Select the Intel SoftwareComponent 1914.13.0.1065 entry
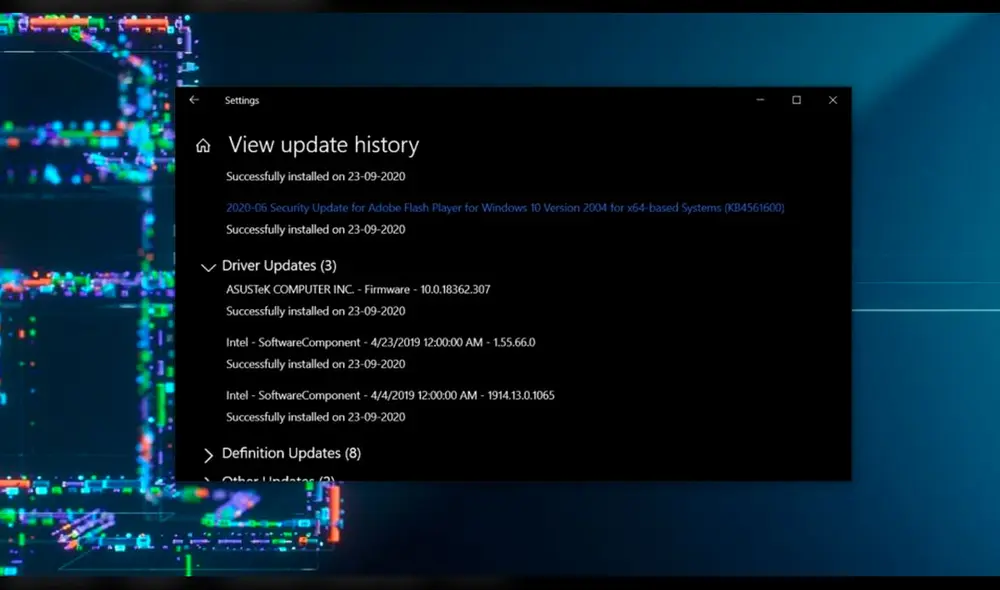The width and height of the screenshot is (1000, 590). [x=390, y=394]
